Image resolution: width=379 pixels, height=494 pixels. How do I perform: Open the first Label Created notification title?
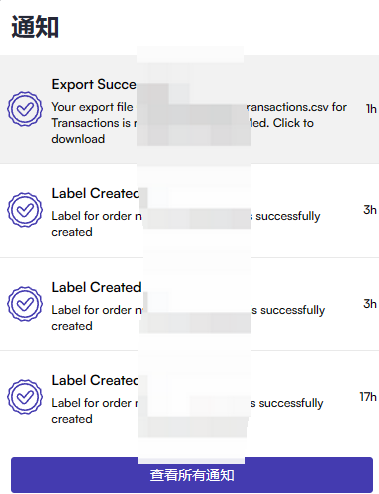(x=95, y=193)
